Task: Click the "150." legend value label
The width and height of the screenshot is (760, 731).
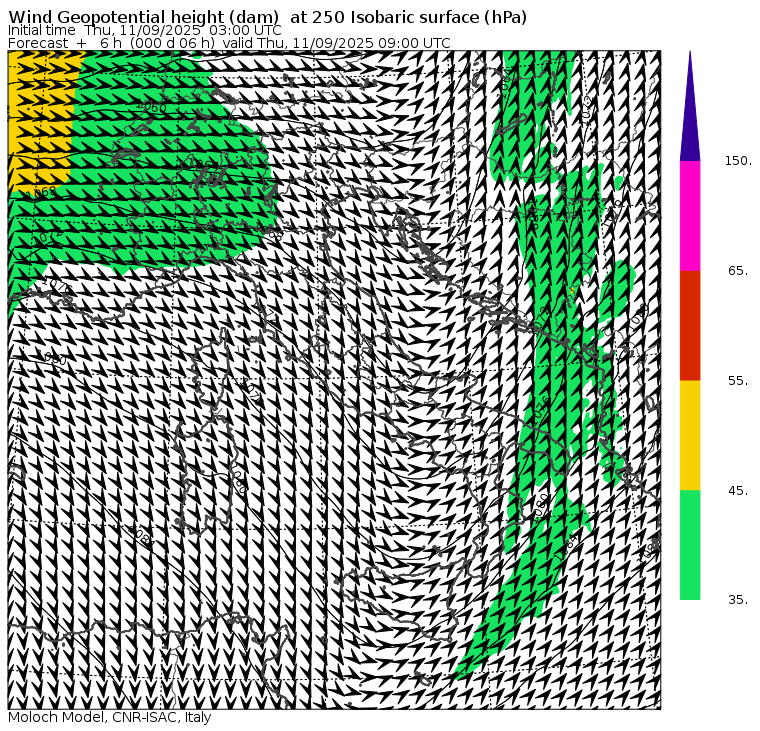Action: tap(738, 161)
